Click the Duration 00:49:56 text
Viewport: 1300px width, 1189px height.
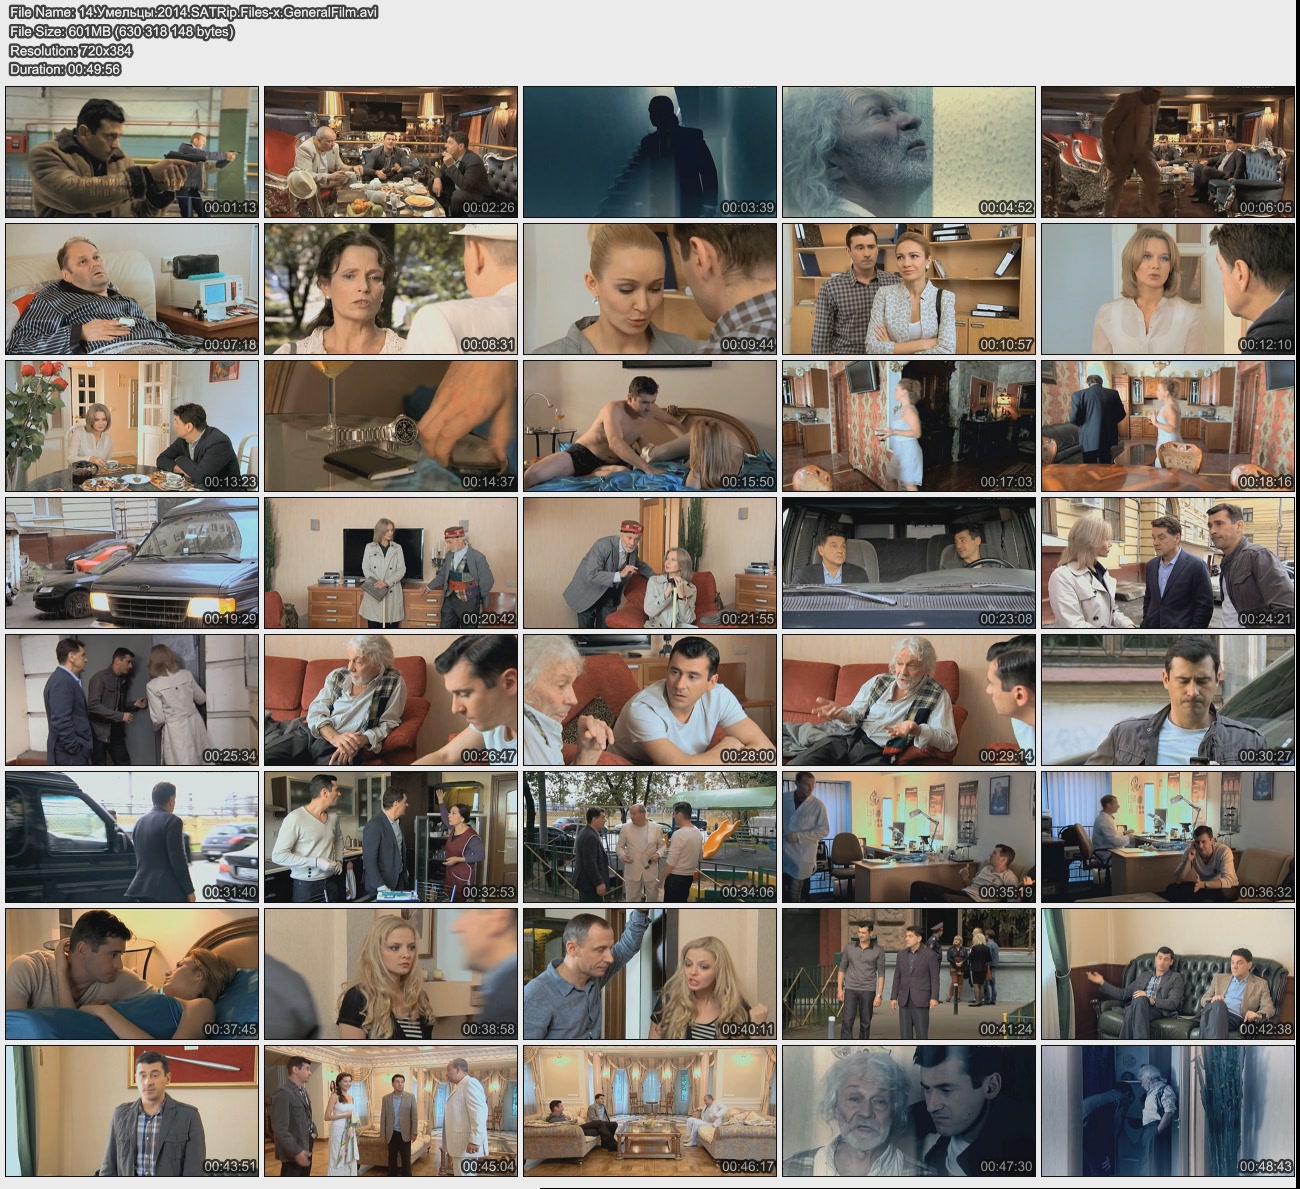pos(65,69)
